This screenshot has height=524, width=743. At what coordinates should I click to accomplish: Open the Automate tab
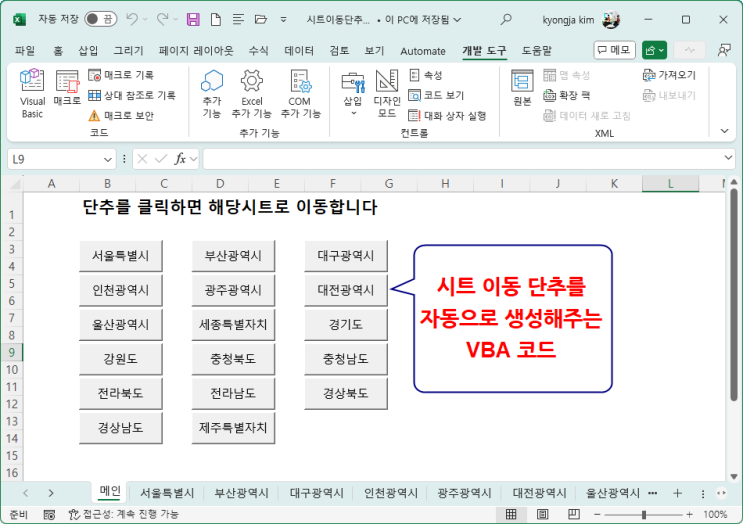423,51
